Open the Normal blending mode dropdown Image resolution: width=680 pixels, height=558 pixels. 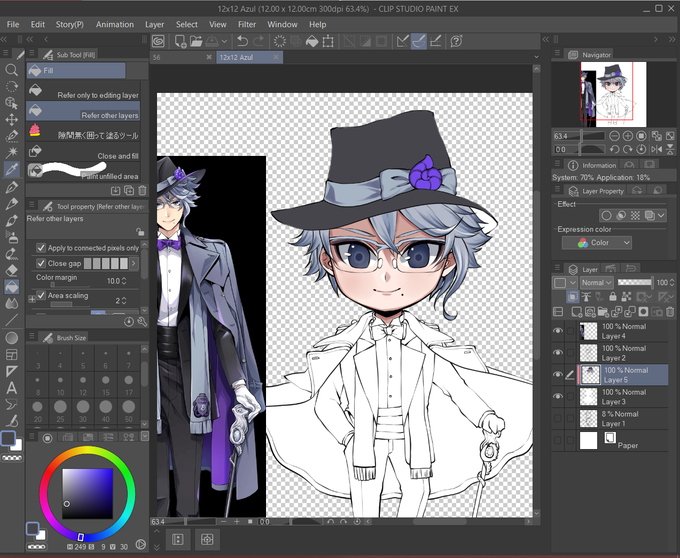pos(597,283)
